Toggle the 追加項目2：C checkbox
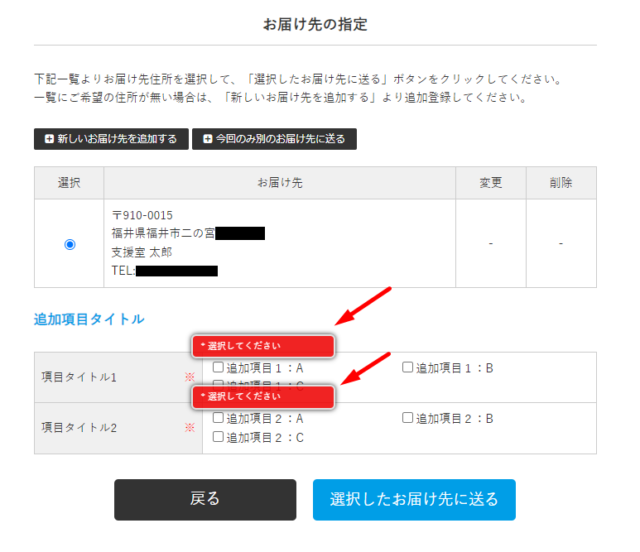The width and height of the screenshot is (640, 552). (218, 437)
